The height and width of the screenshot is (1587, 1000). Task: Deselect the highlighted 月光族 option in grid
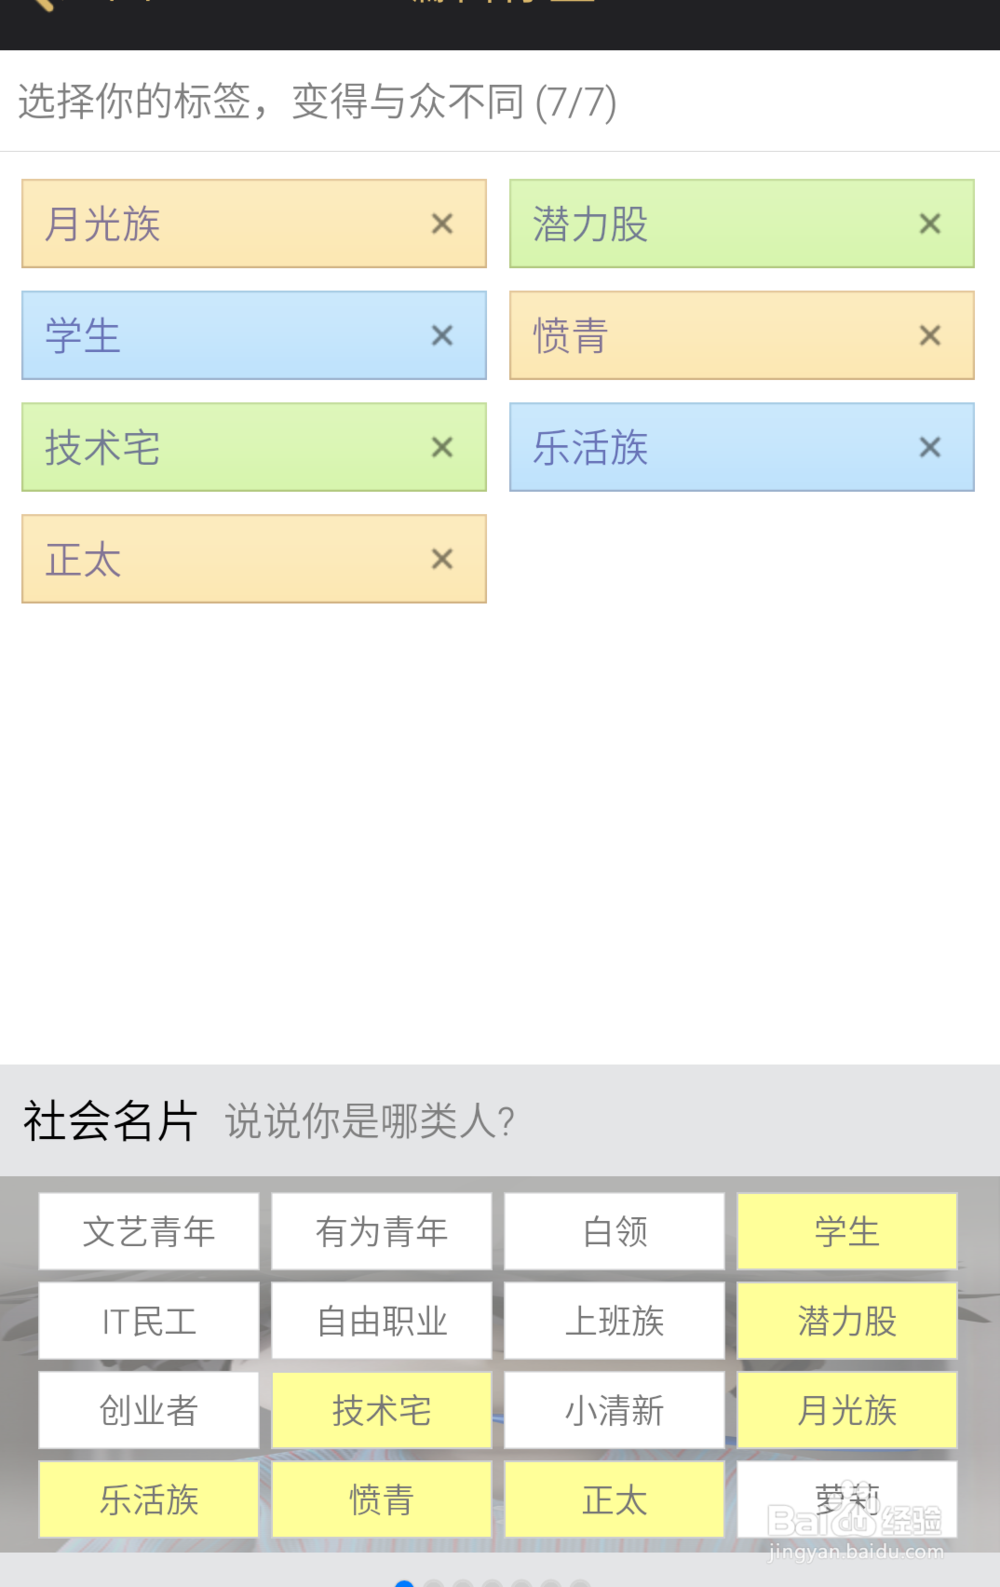(847, 1410)
